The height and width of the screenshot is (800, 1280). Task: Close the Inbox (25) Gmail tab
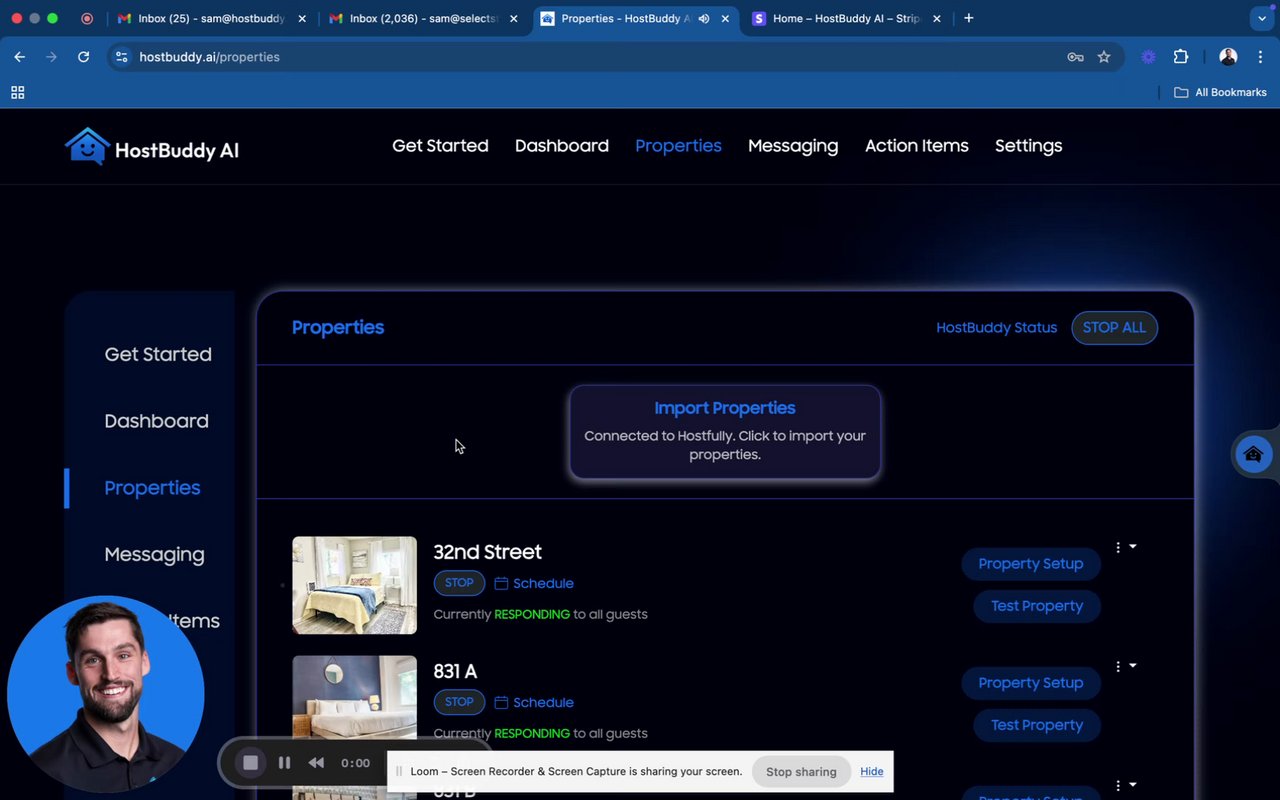[x=302, y=18]
